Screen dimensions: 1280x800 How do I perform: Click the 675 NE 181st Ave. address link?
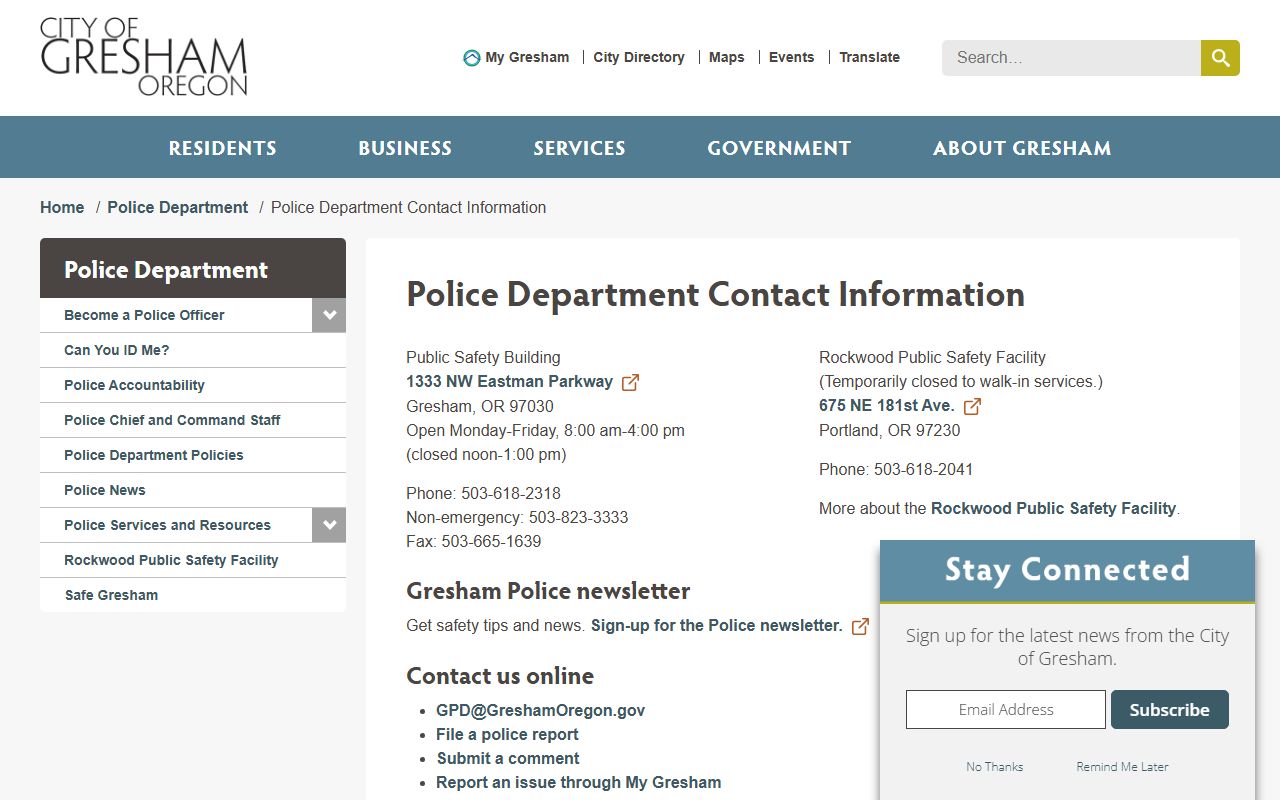[x=887, y=405]
